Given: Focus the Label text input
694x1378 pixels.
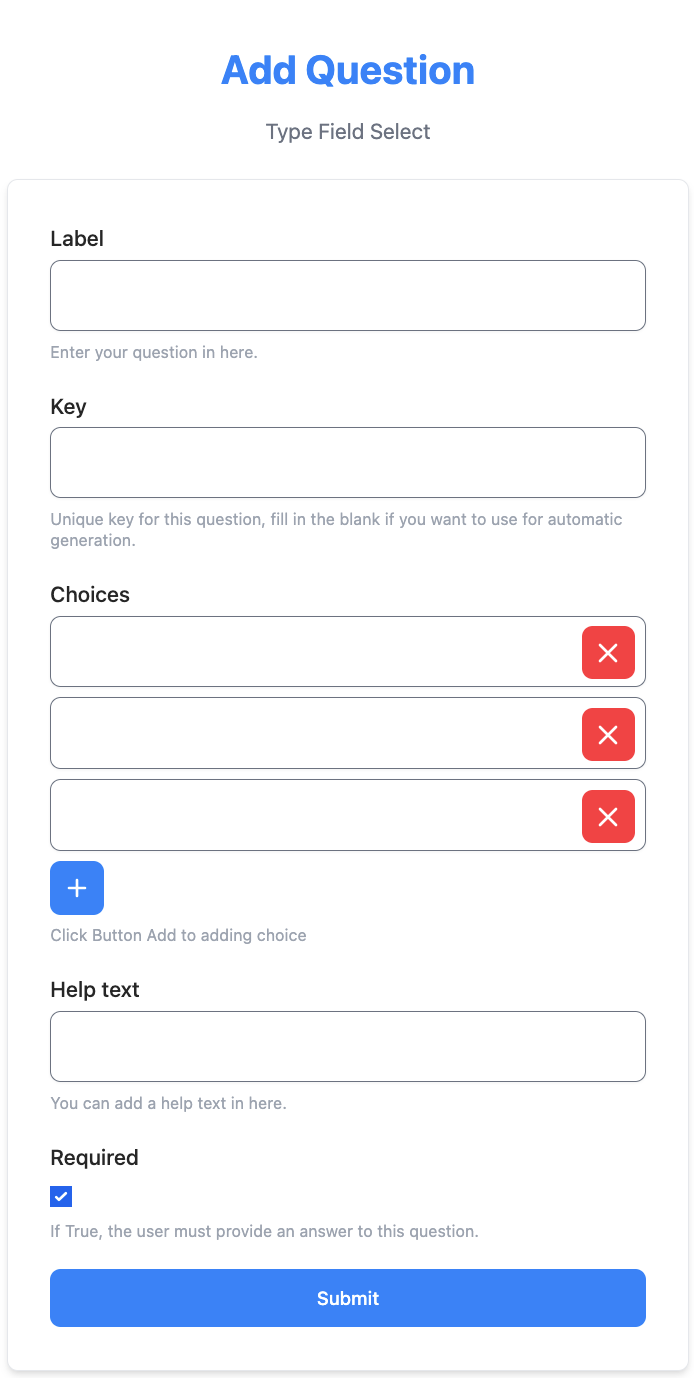Looking at the screenshot, I should (348, 295).
